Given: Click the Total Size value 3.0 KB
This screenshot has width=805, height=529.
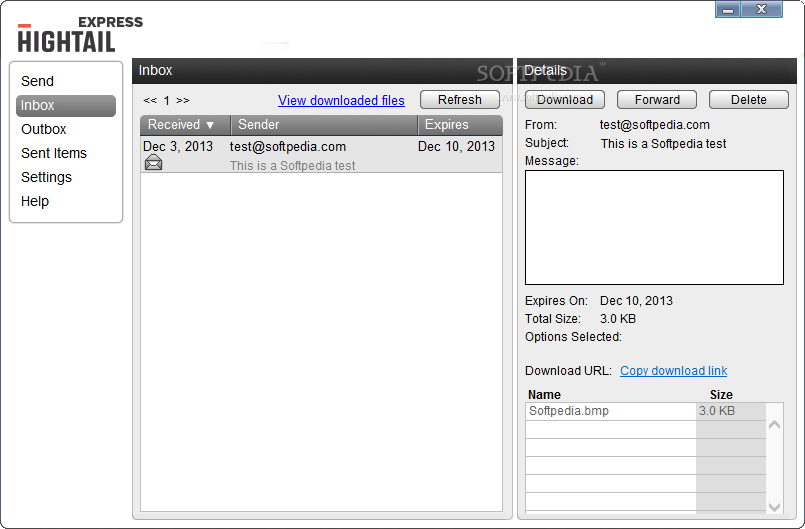Looking at the screenshot, I should (618, 318).
